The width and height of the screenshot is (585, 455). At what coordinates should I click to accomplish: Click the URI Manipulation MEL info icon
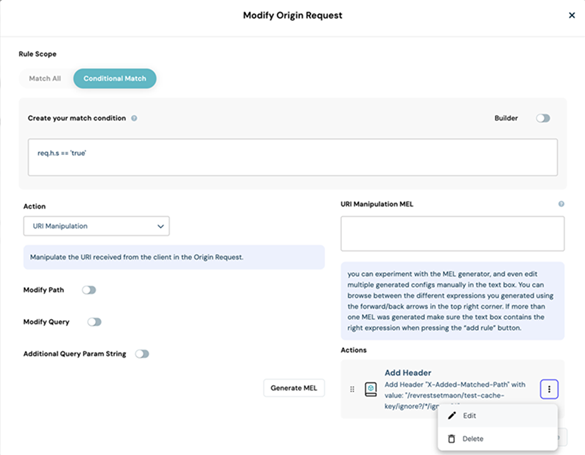561,204
